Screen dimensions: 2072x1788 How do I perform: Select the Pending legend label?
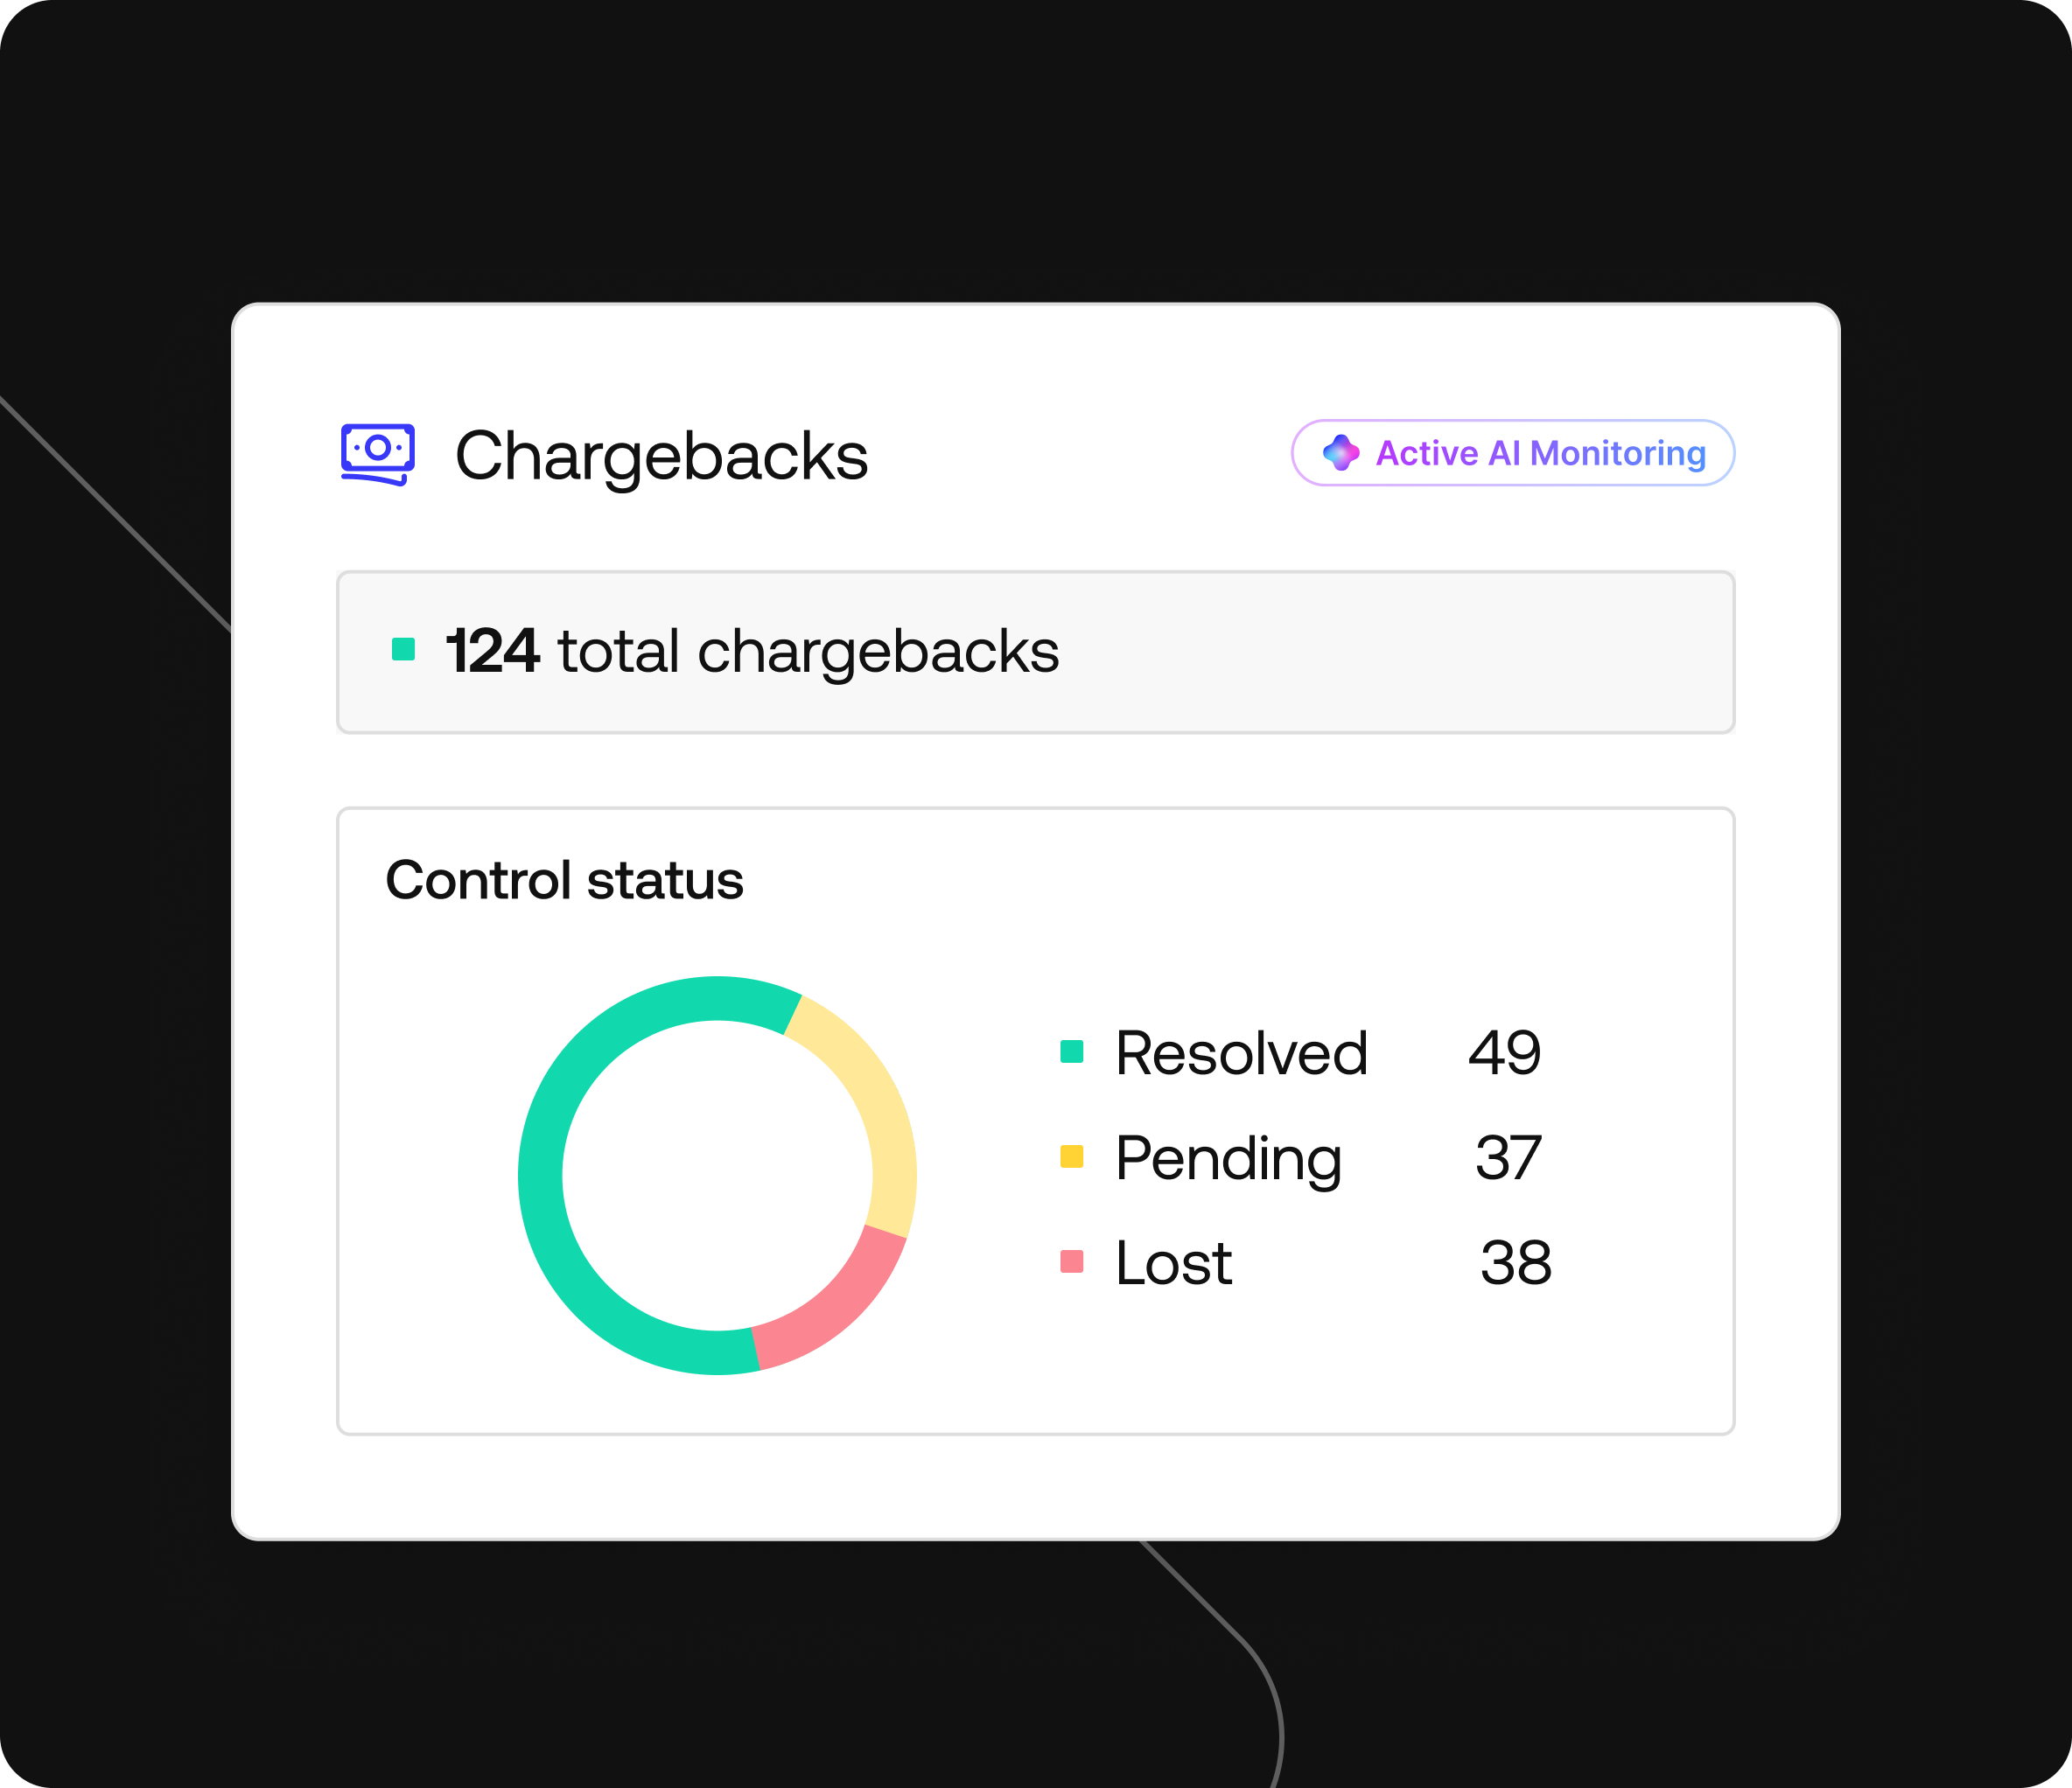pos(1228,1160)
